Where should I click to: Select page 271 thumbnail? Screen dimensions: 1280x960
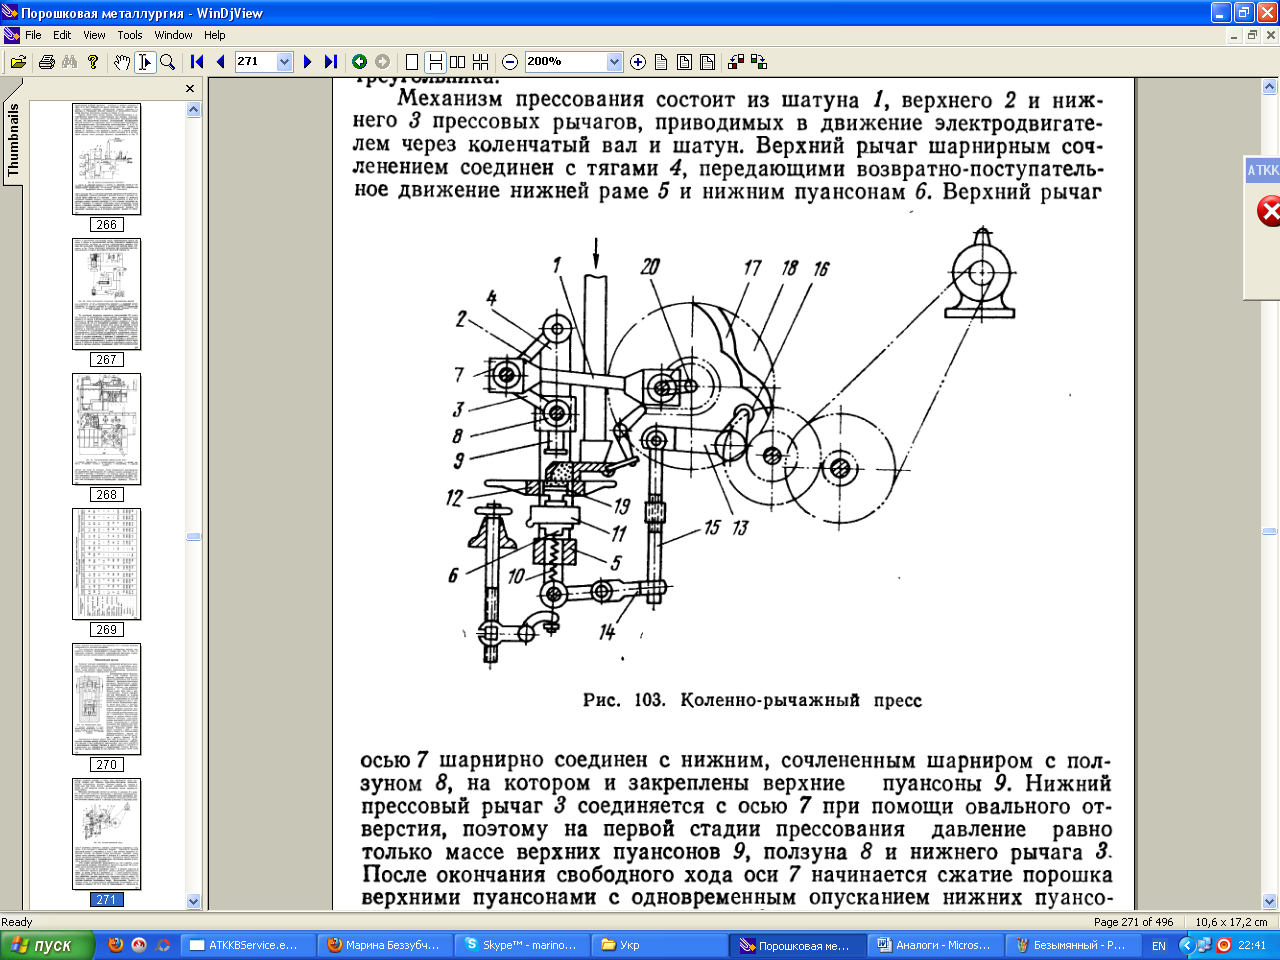point(106,834)
